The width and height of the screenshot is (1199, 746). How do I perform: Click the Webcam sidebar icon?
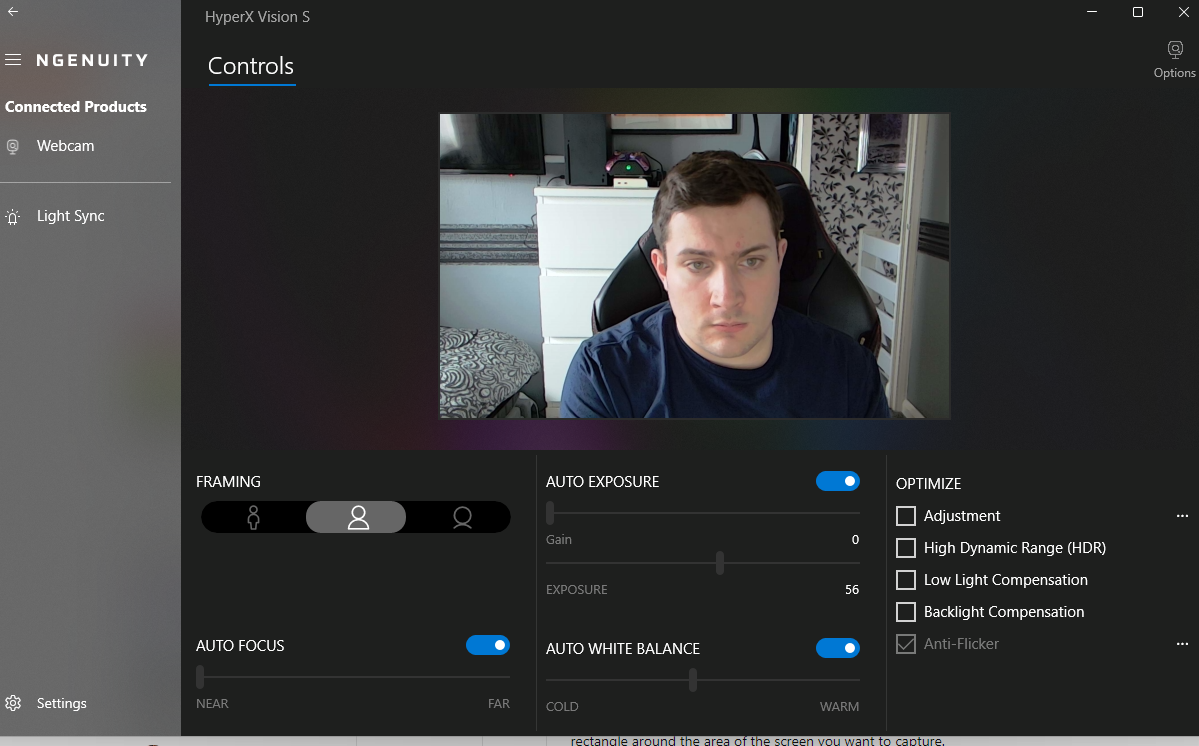12,147
